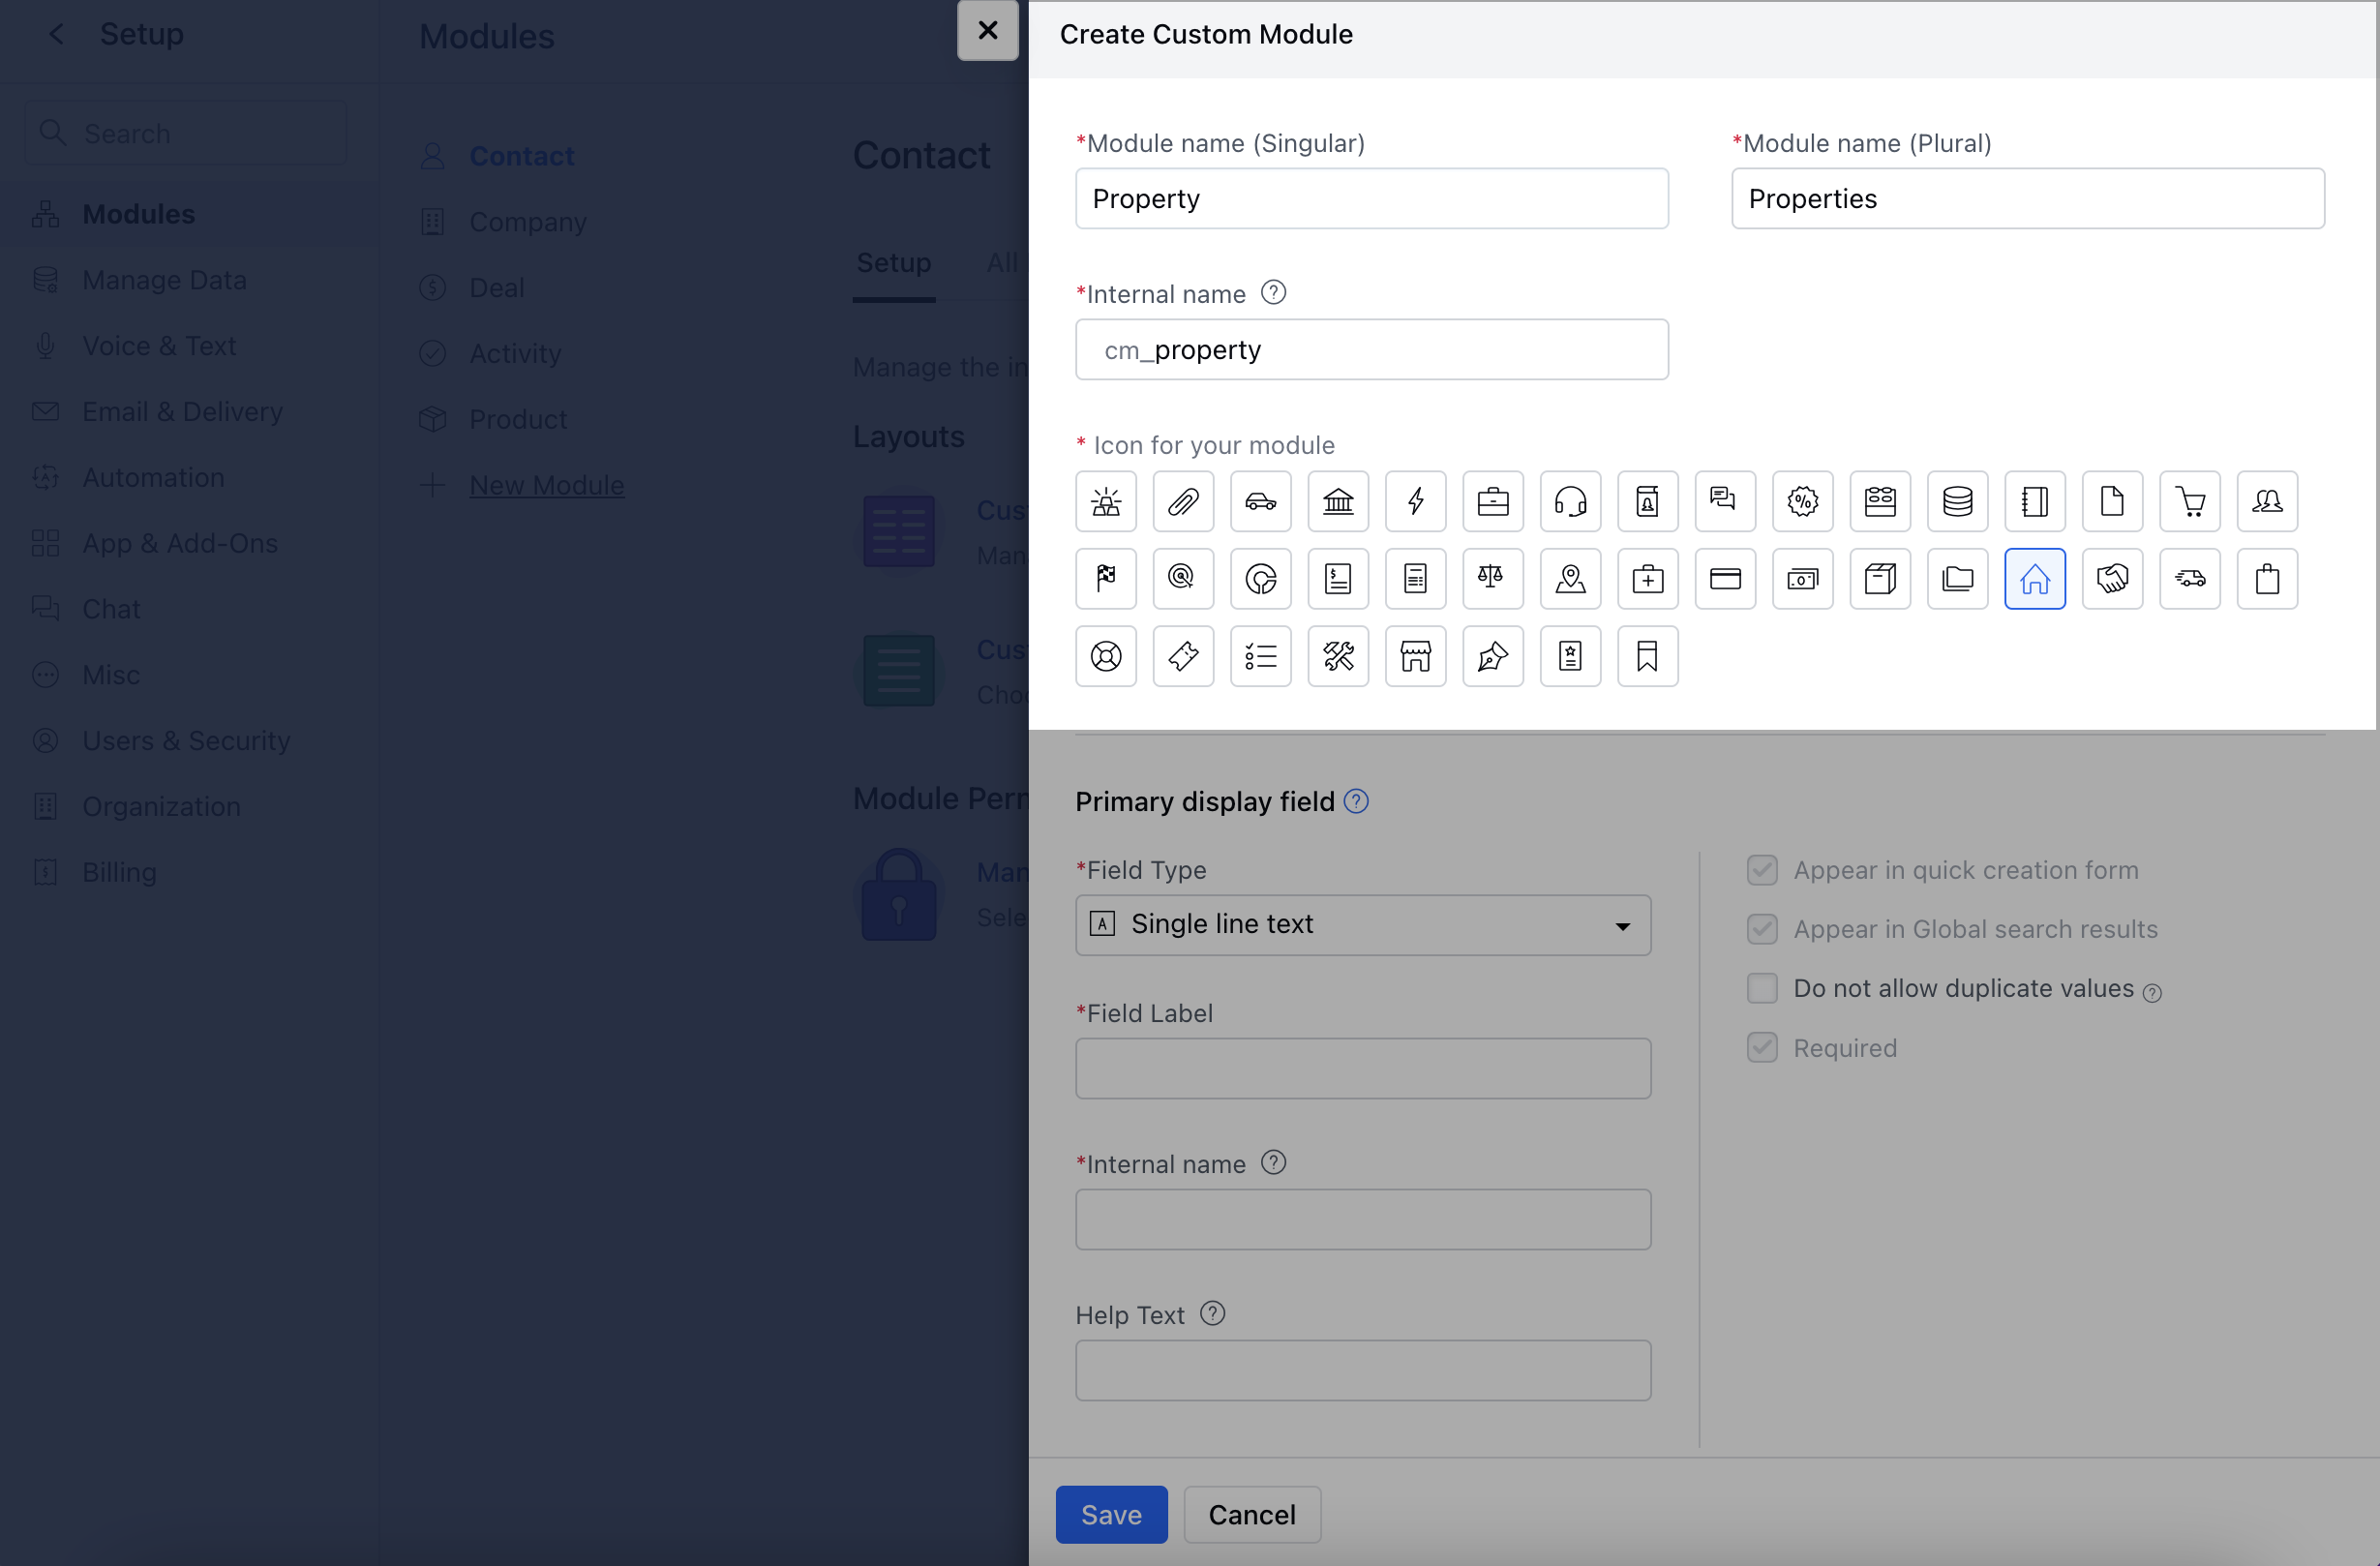This screenshot has height=1566, width=2380.
Task: Choose the pen nib module icon
Action: [x=1493, y=656]
